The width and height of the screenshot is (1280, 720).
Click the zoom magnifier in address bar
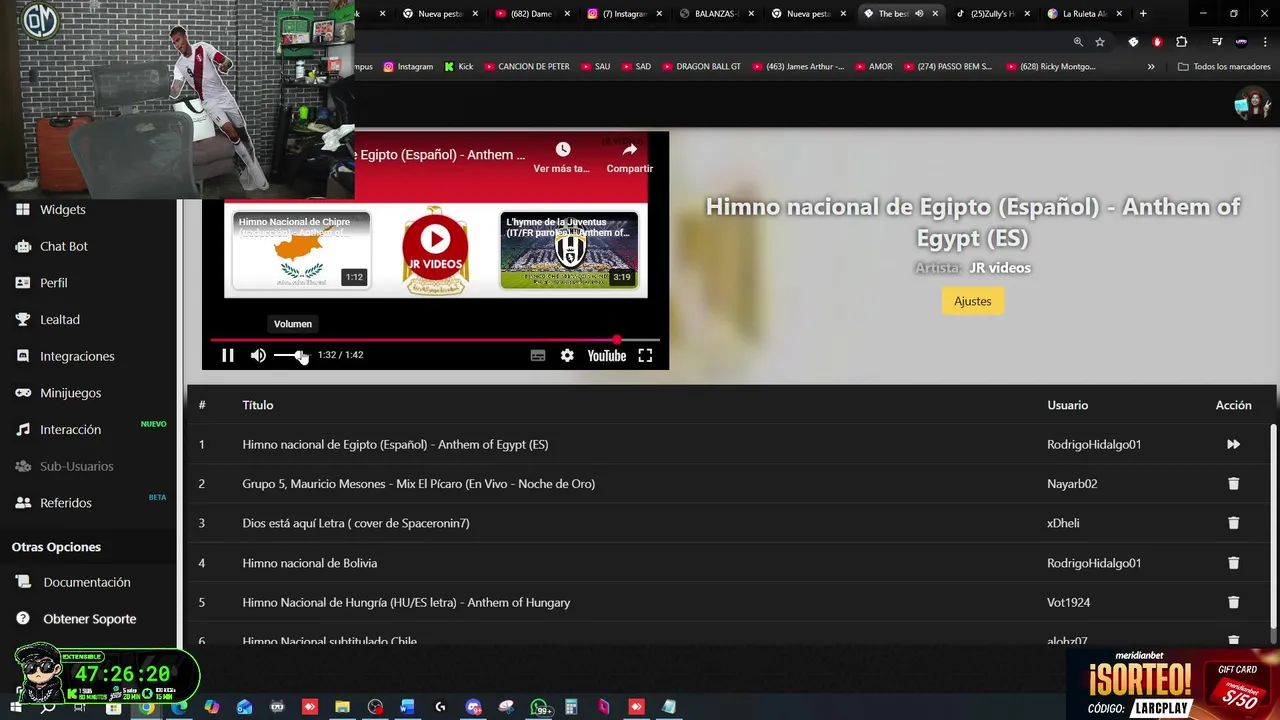[1078, 42]
